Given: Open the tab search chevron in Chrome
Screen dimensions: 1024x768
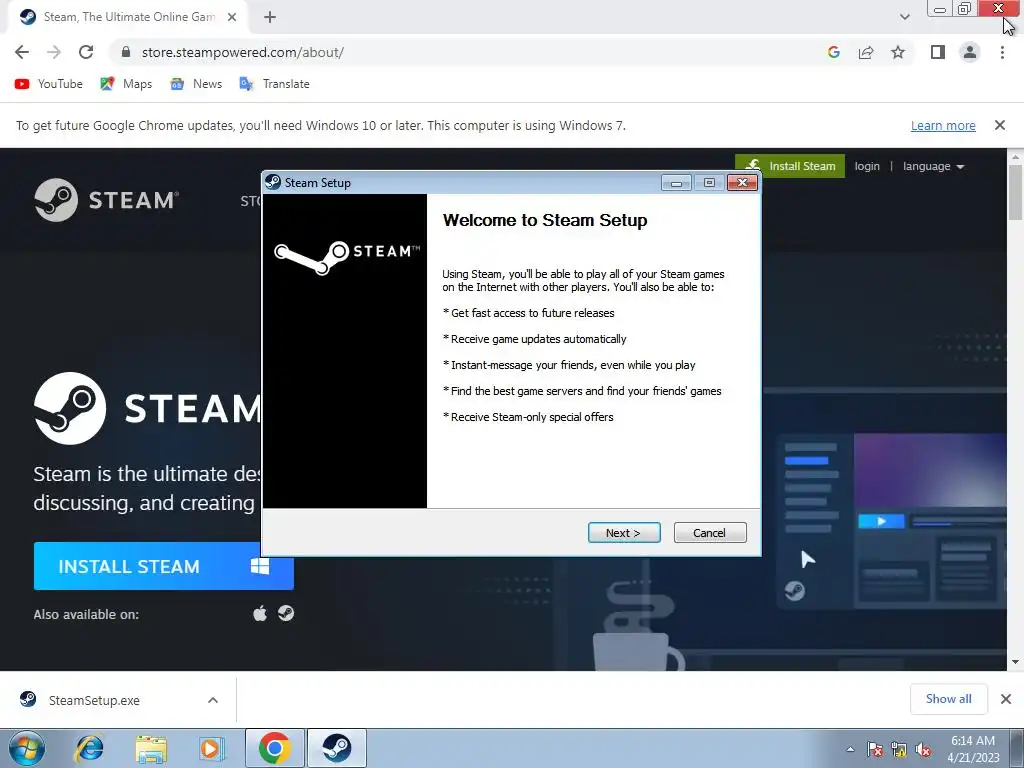Looking at the screenshot, I should 904,17.
